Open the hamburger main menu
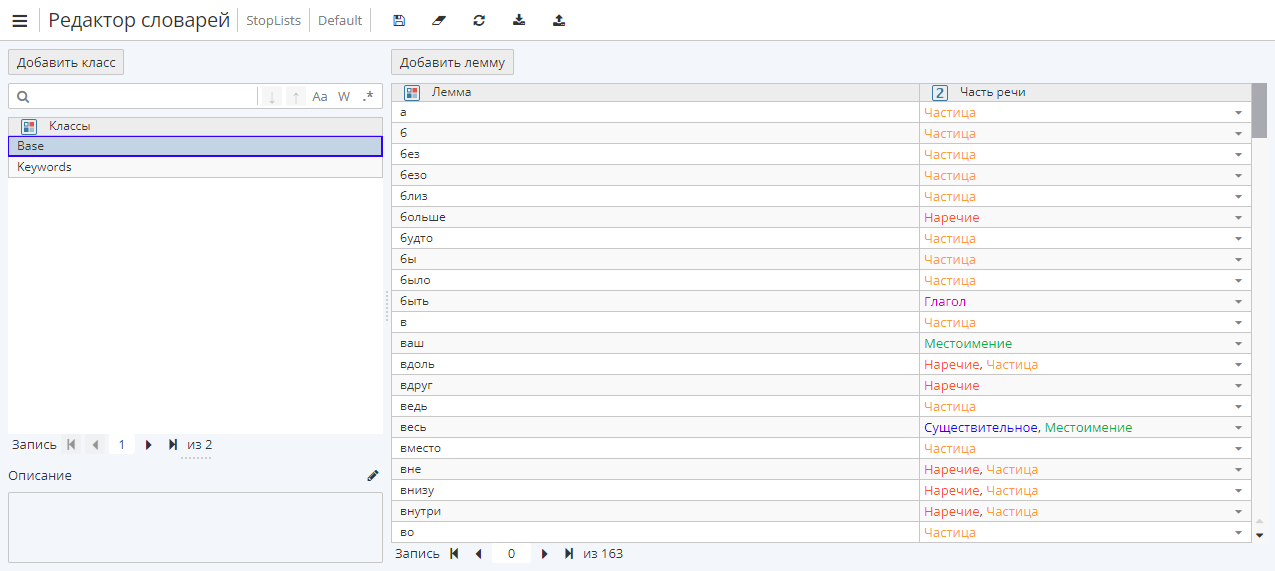Screen dimensions: 1275x571 tap(20, 20)
